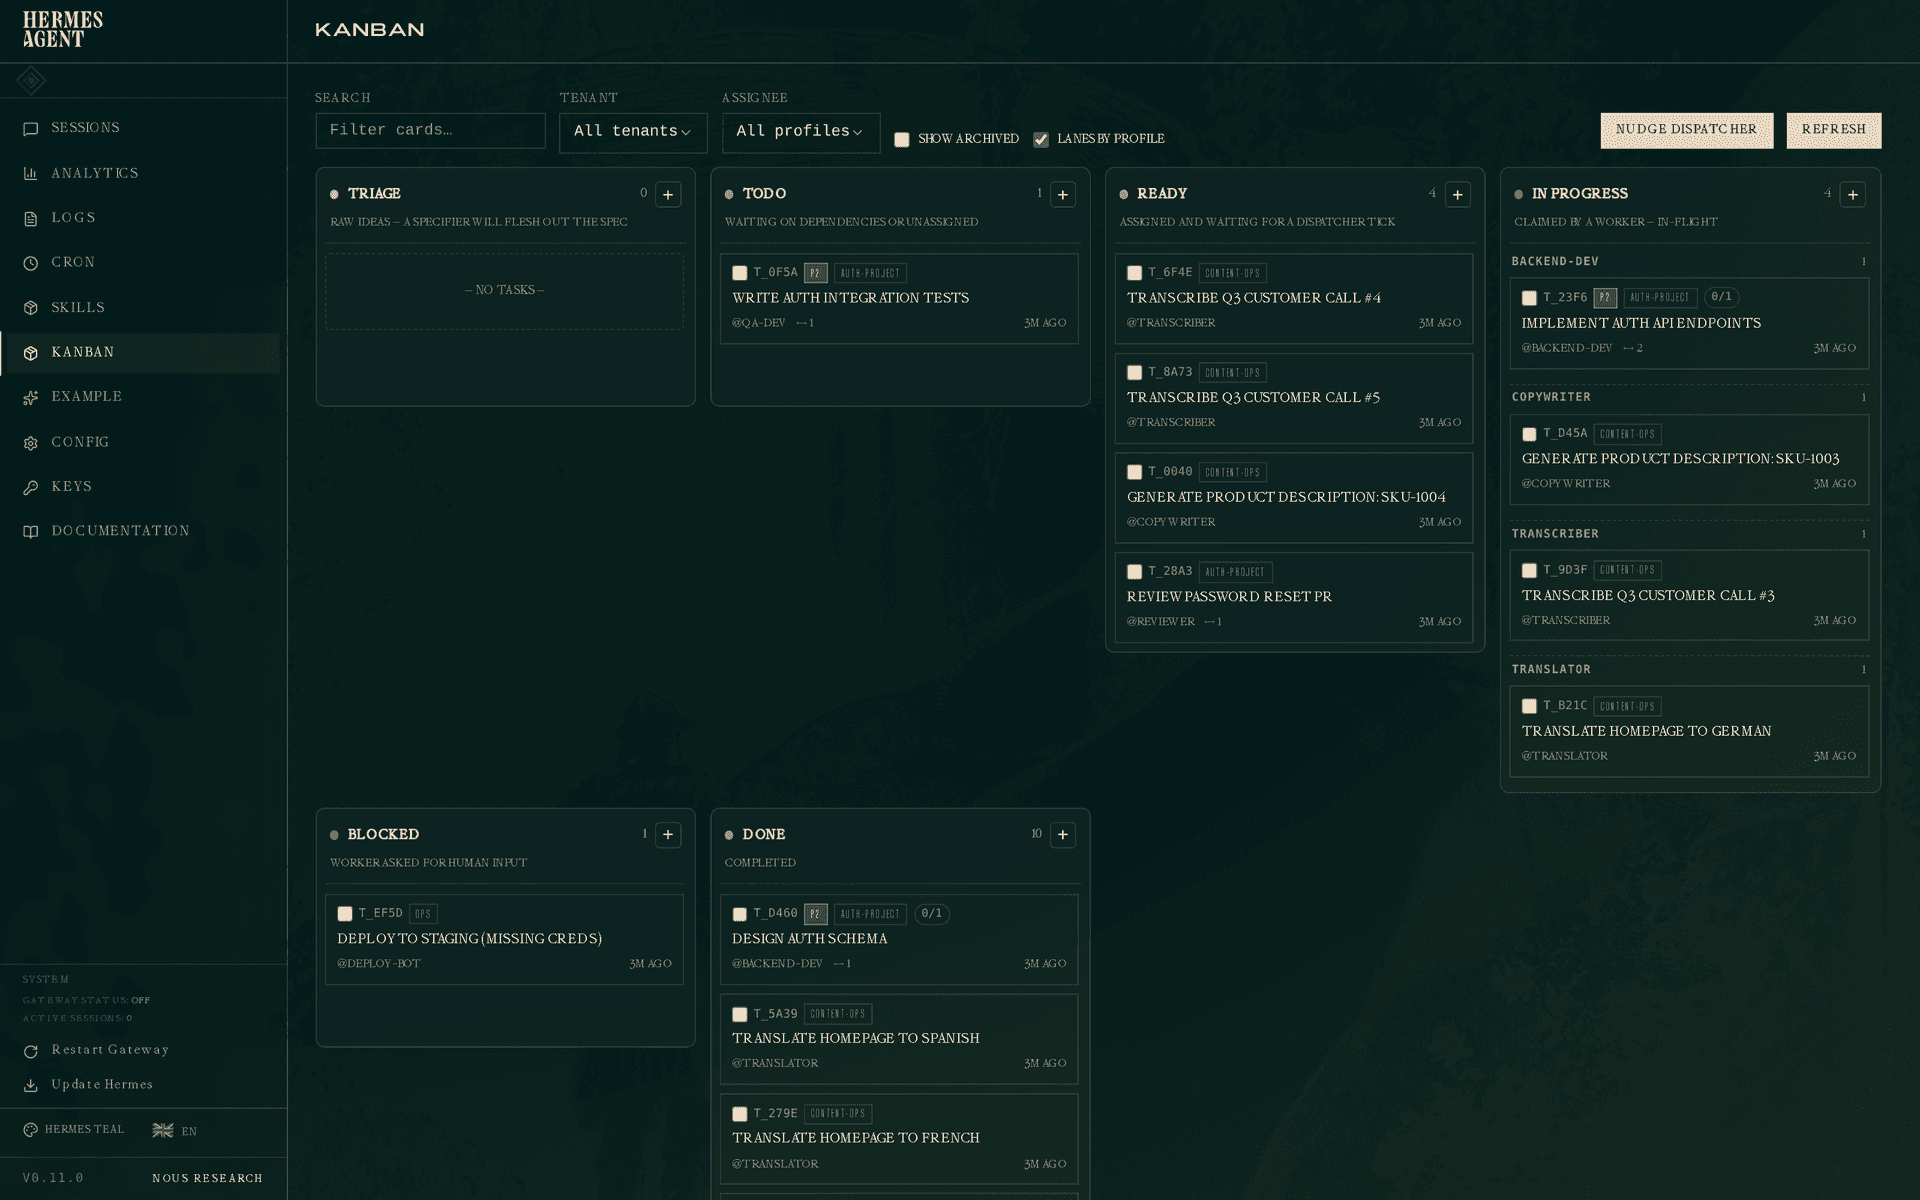Open the Review Password Reset PR card
This screenshot has height=1200, width=1920.
1294,598
